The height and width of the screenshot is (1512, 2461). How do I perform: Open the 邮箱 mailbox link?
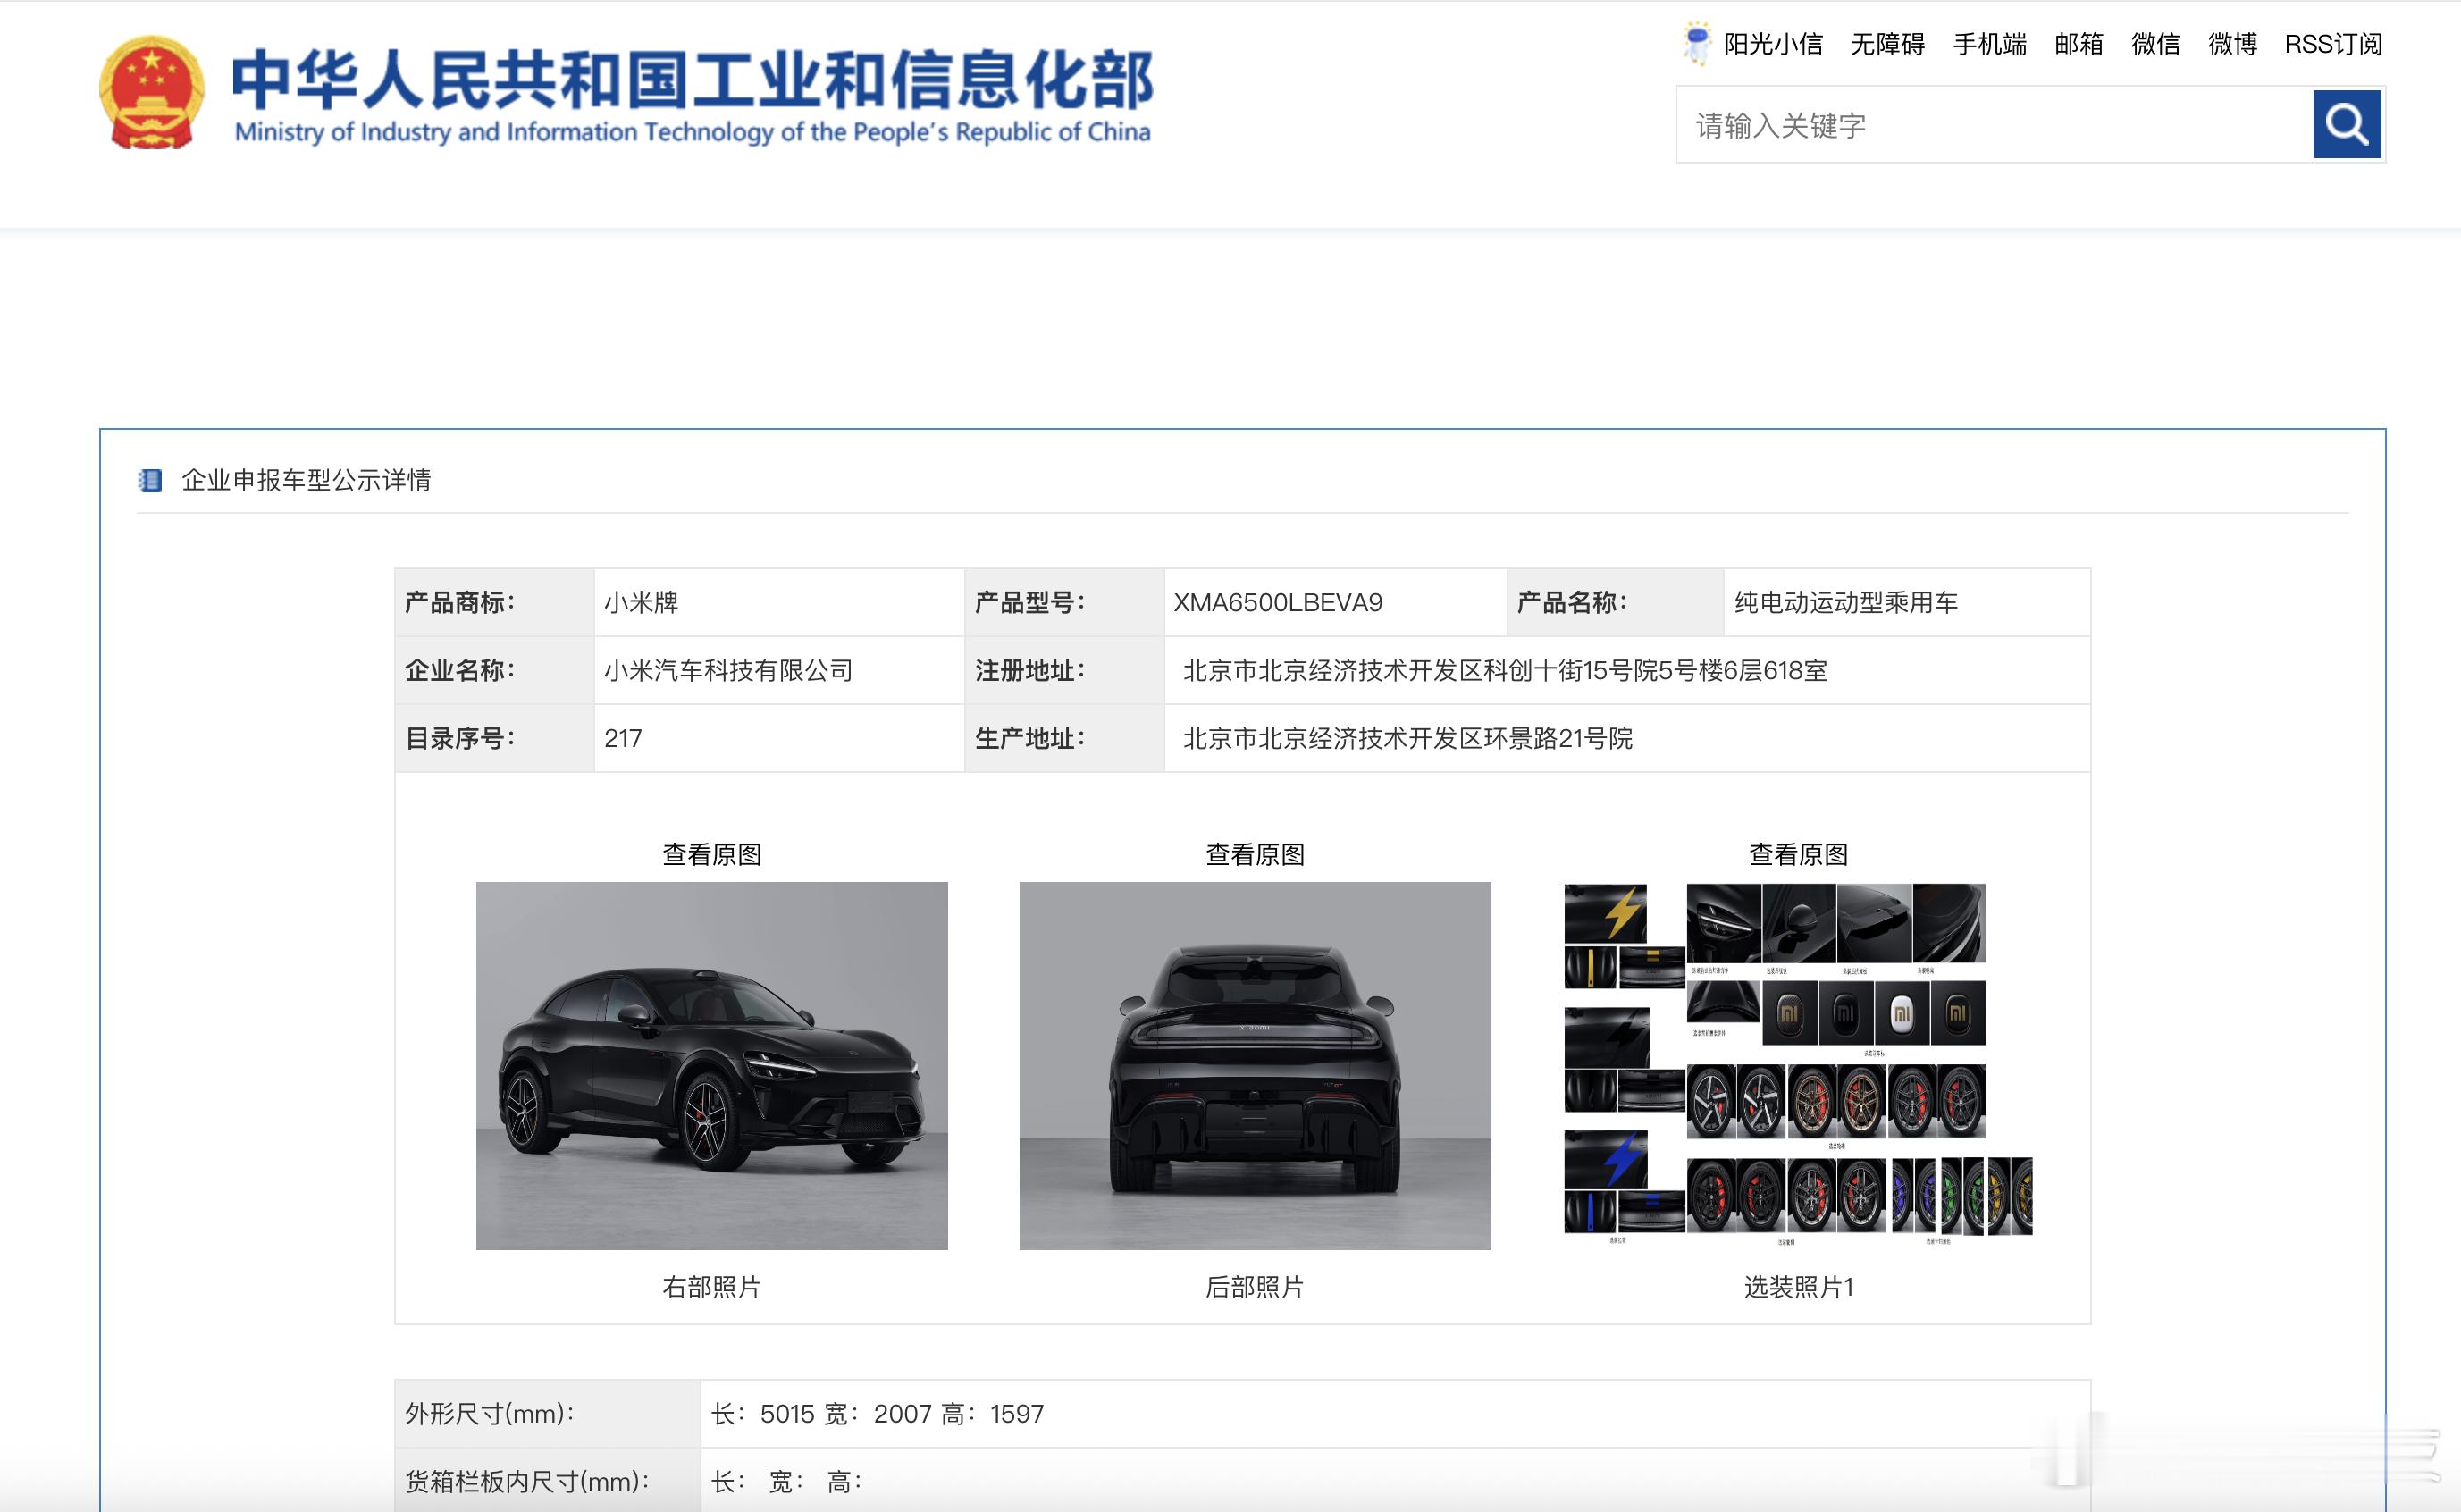click(2078, 44)
